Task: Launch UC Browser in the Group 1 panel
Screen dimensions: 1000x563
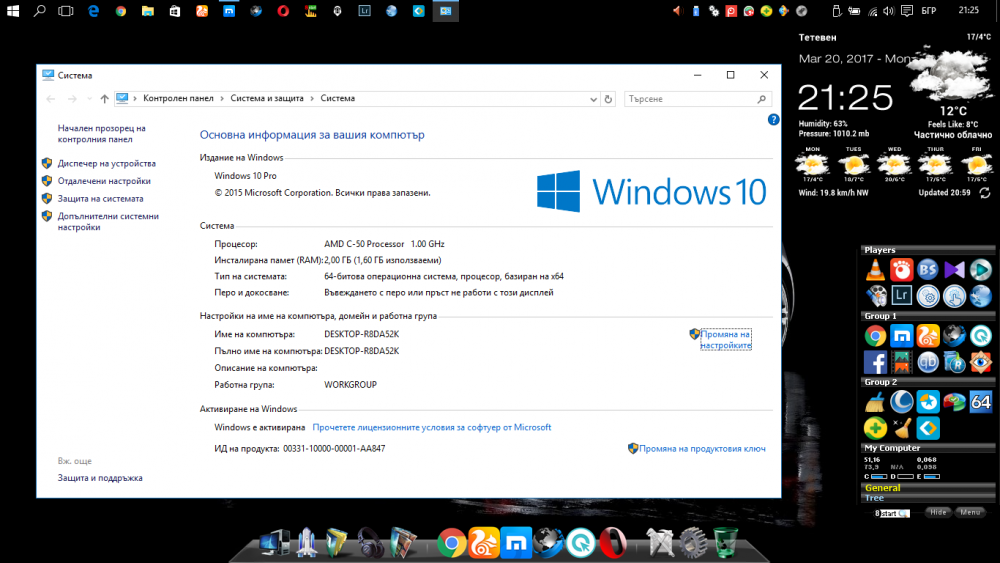Action: pyautogui.click(x=928, y=336)
